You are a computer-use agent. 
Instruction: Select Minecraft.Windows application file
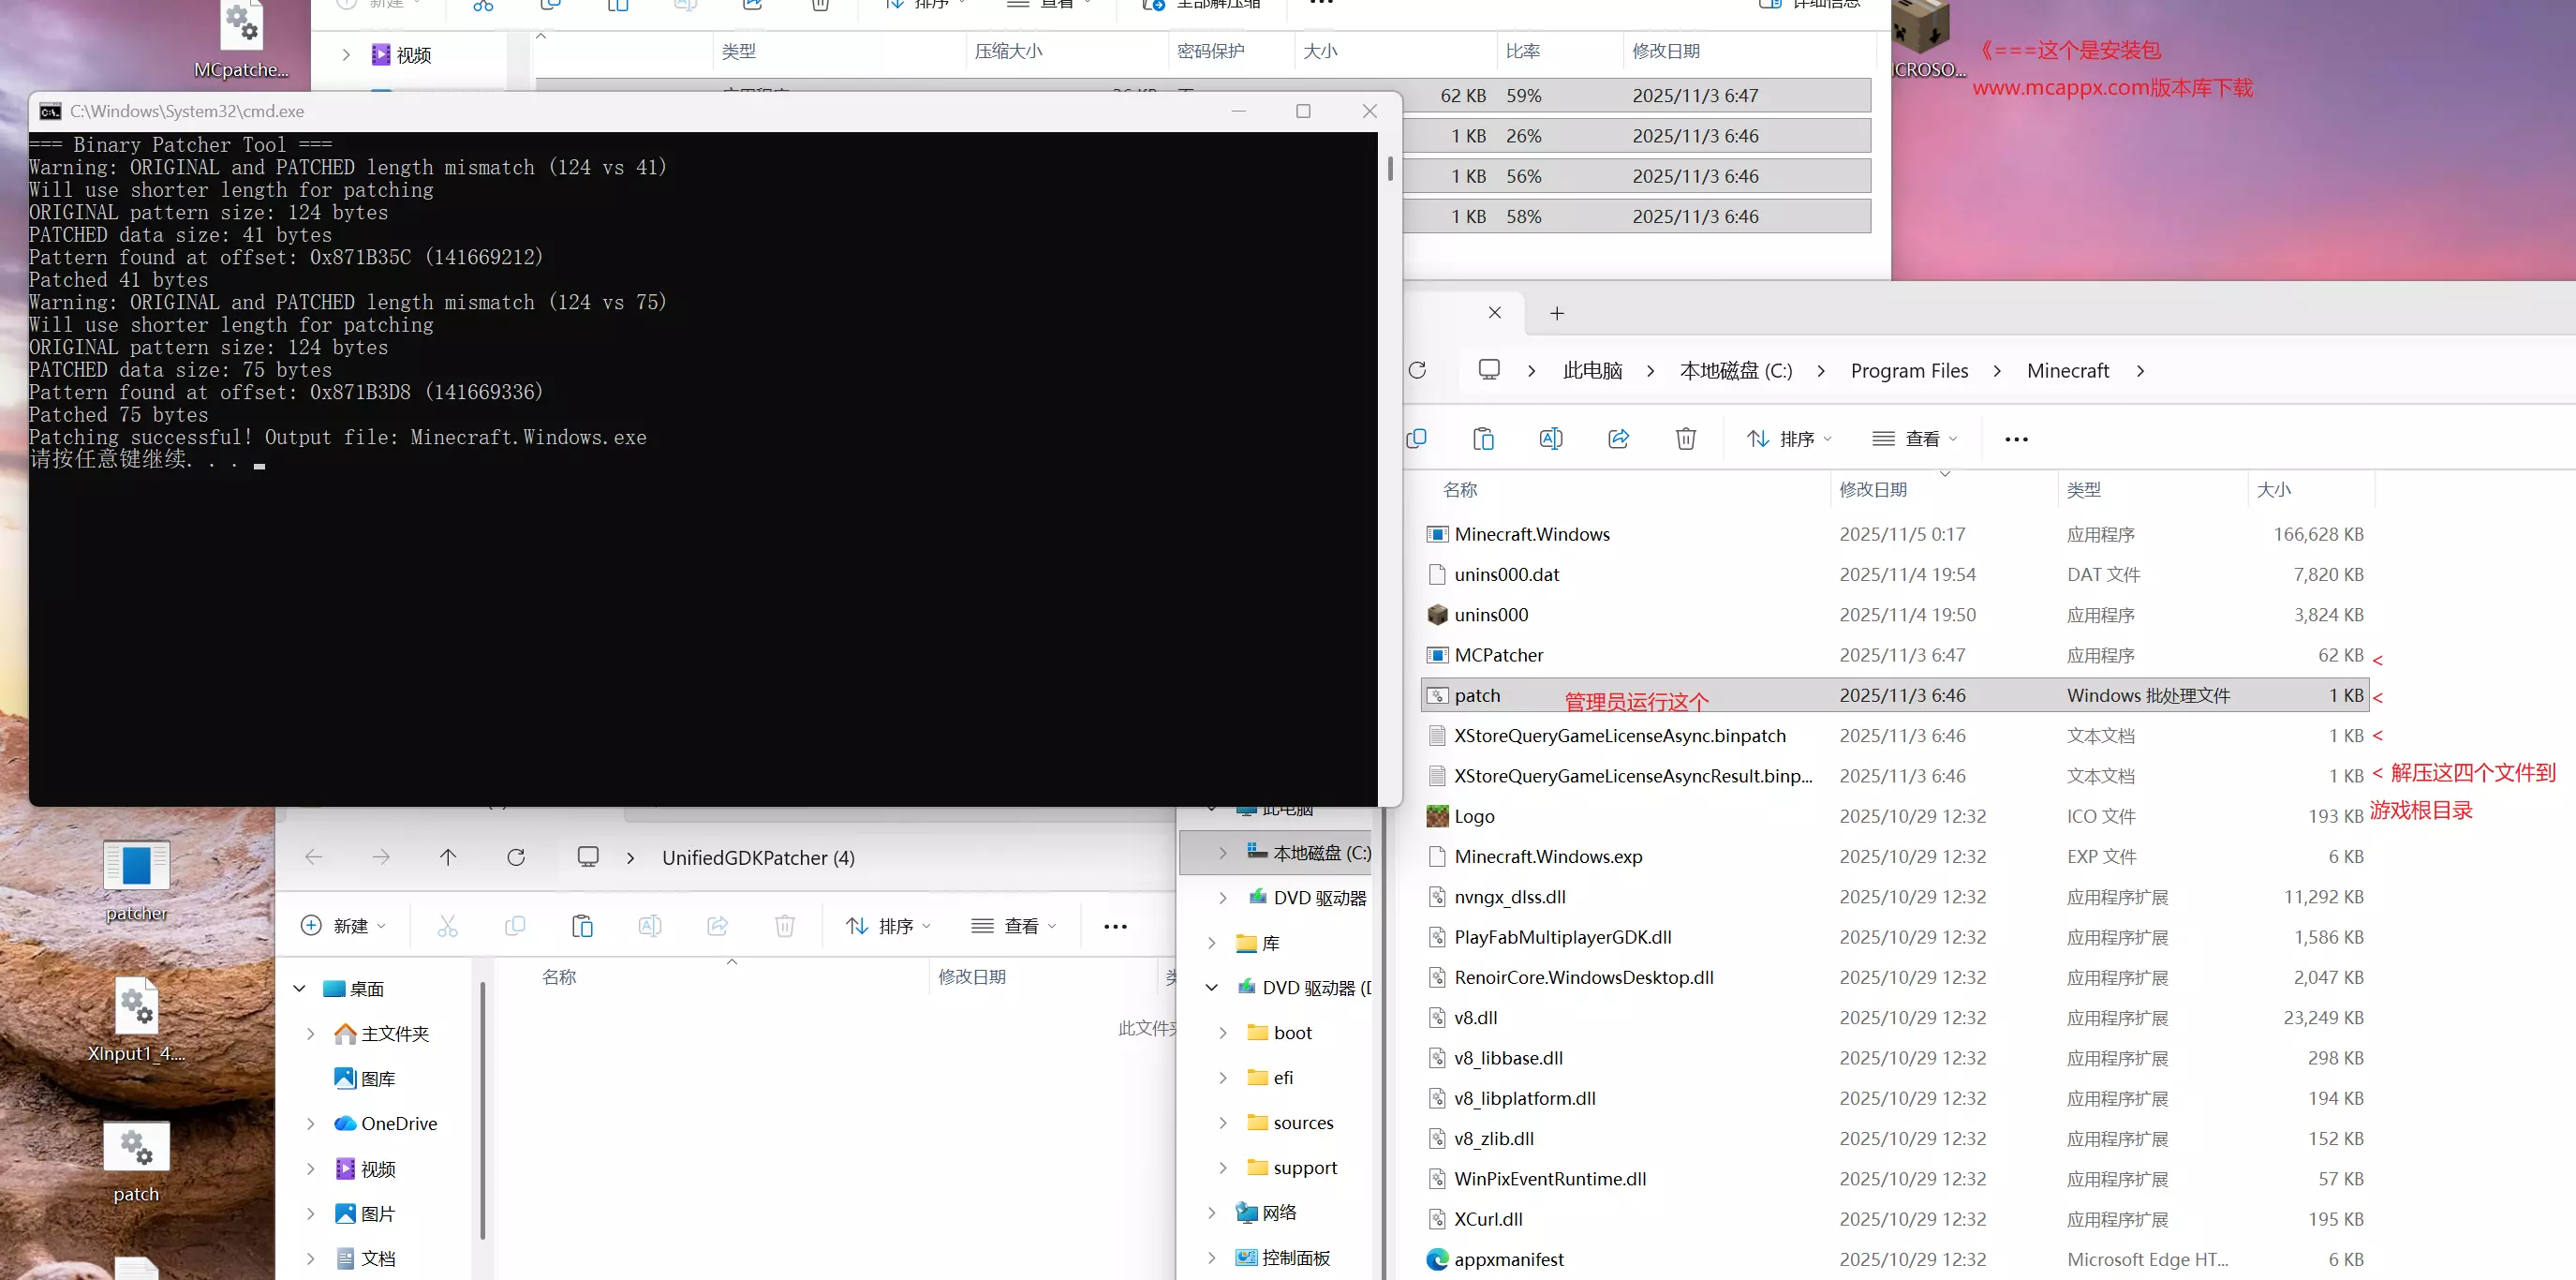pyautogui.click(x=1897, y=535)
